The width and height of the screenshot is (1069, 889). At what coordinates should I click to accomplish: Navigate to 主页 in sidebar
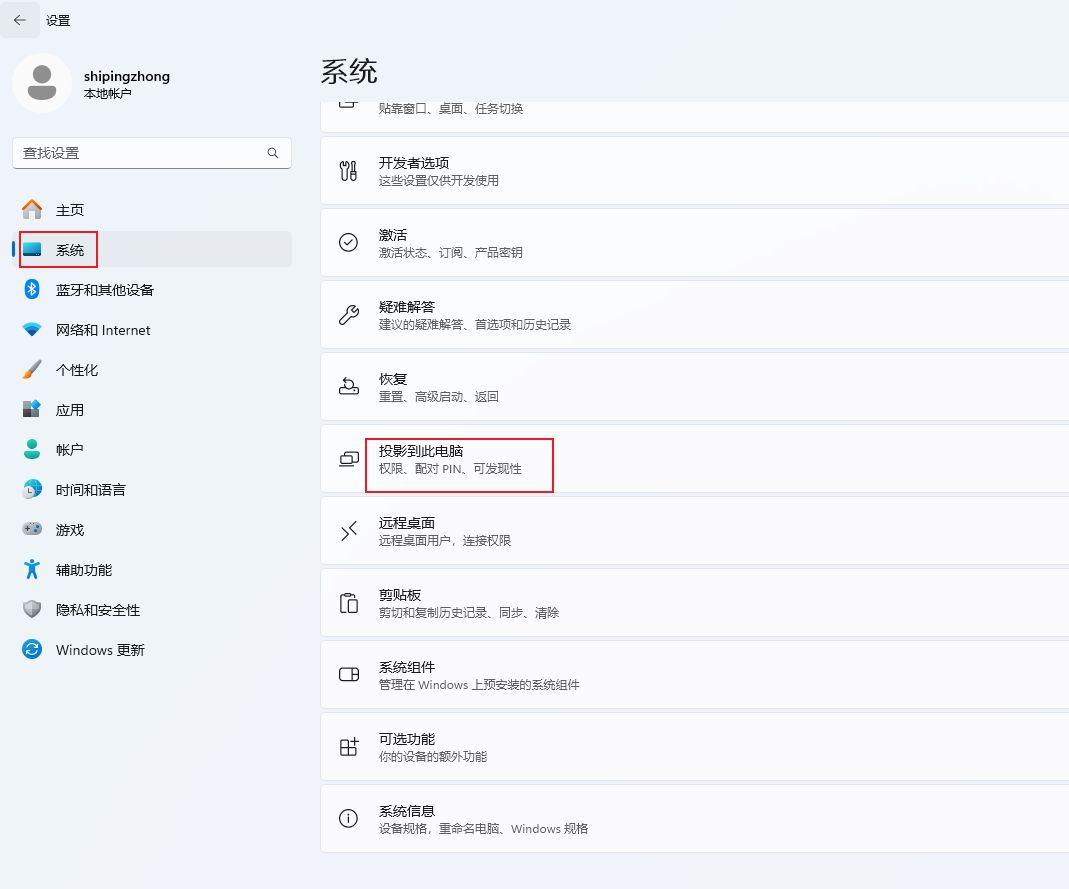[70, 210]
